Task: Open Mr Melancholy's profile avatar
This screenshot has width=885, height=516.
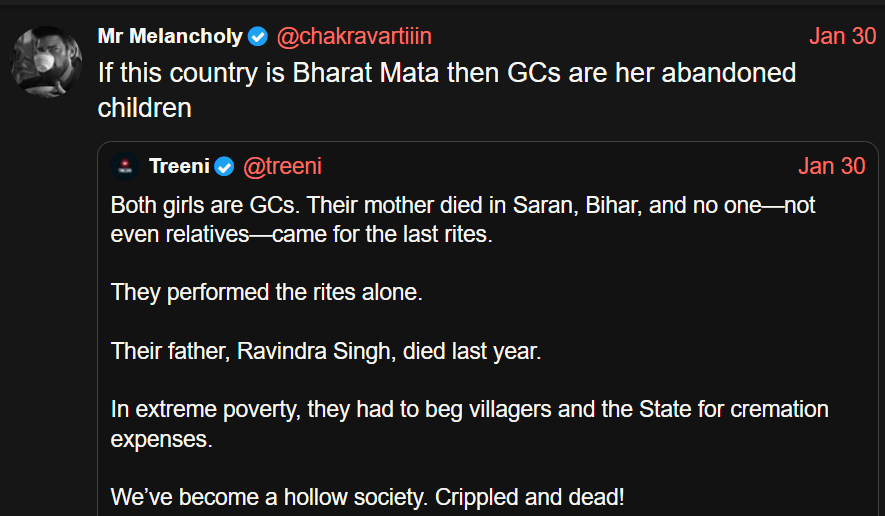Action: click(46, 62)
